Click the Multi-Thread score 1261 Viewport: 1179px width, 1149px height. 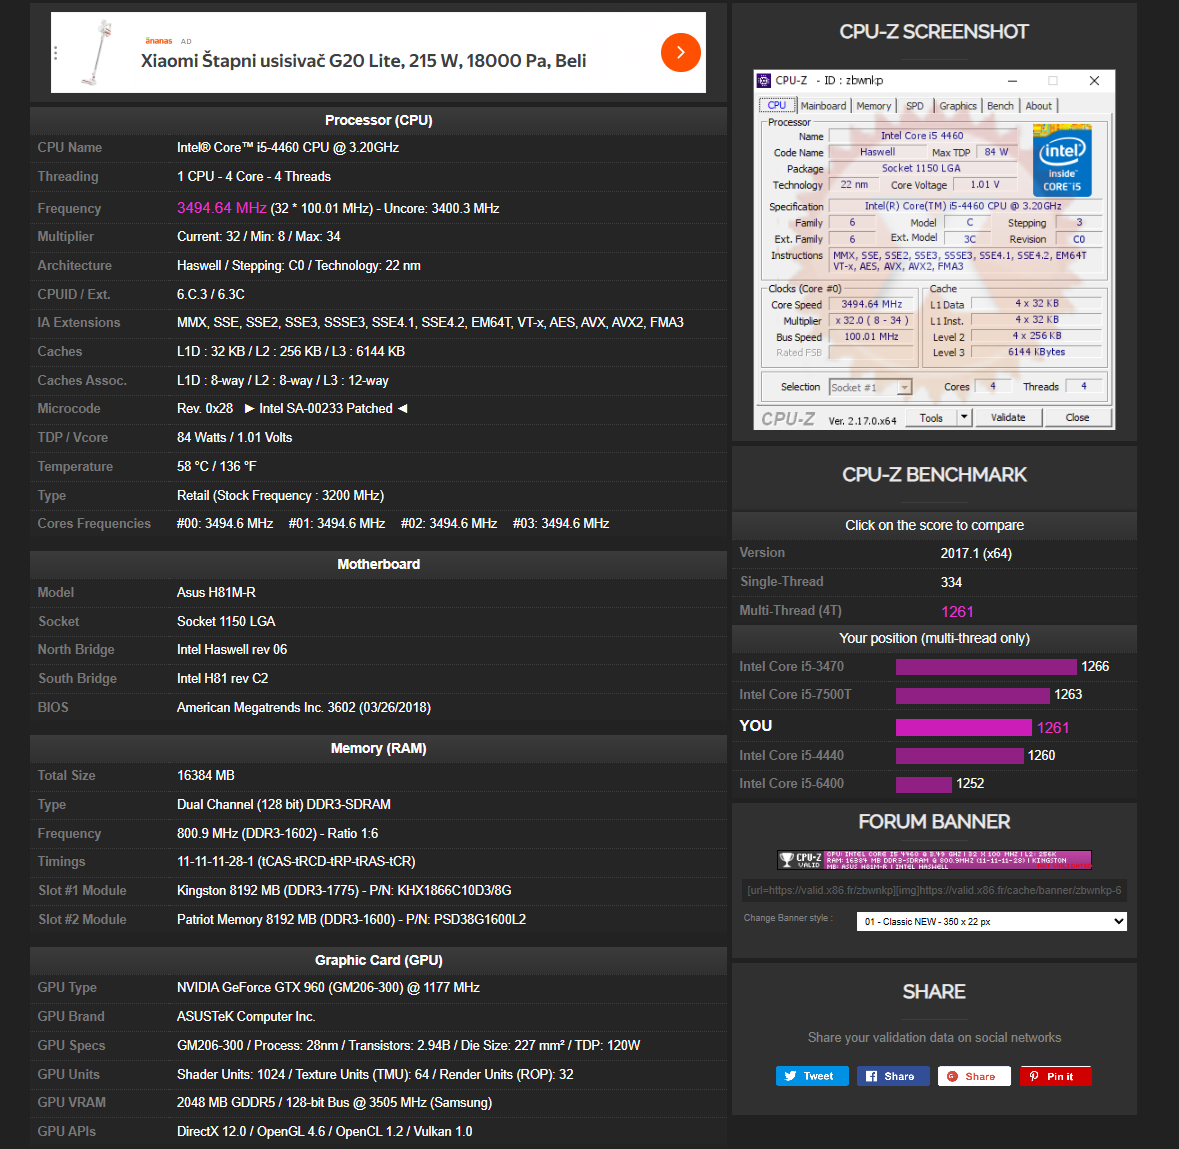(957, 611)
